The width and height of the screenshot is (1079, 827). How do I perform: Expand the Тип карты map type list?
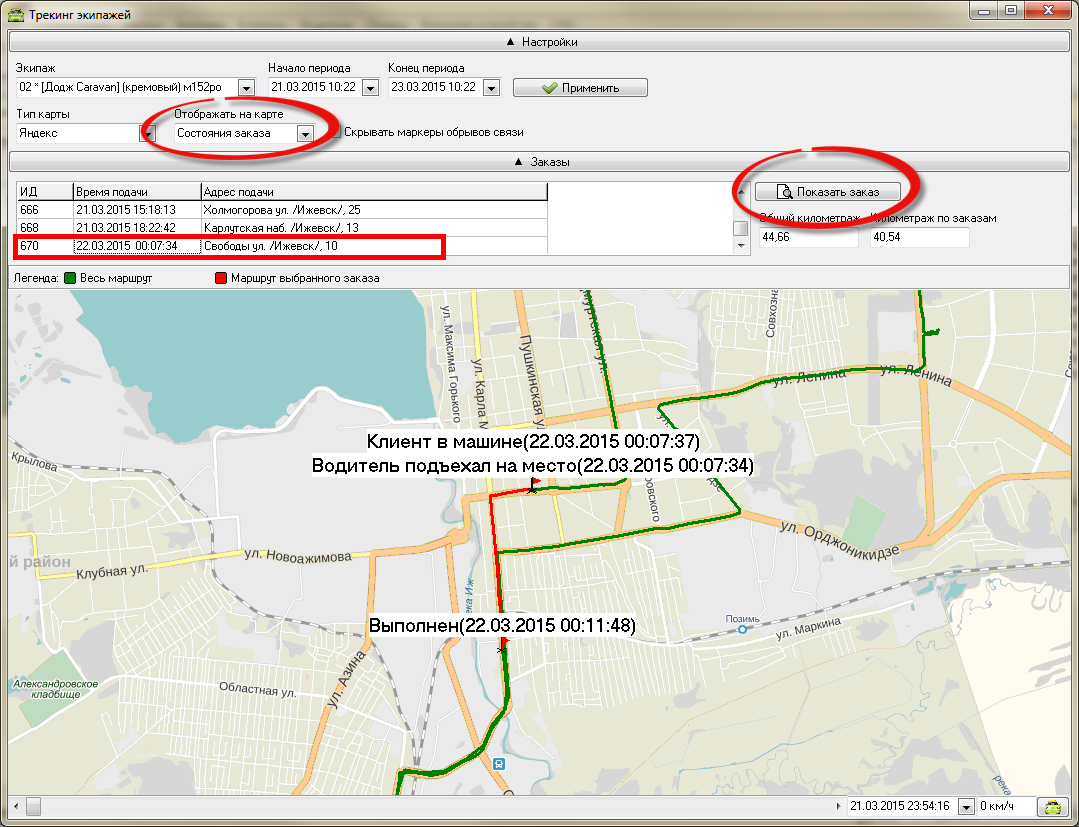pos(147,133)
